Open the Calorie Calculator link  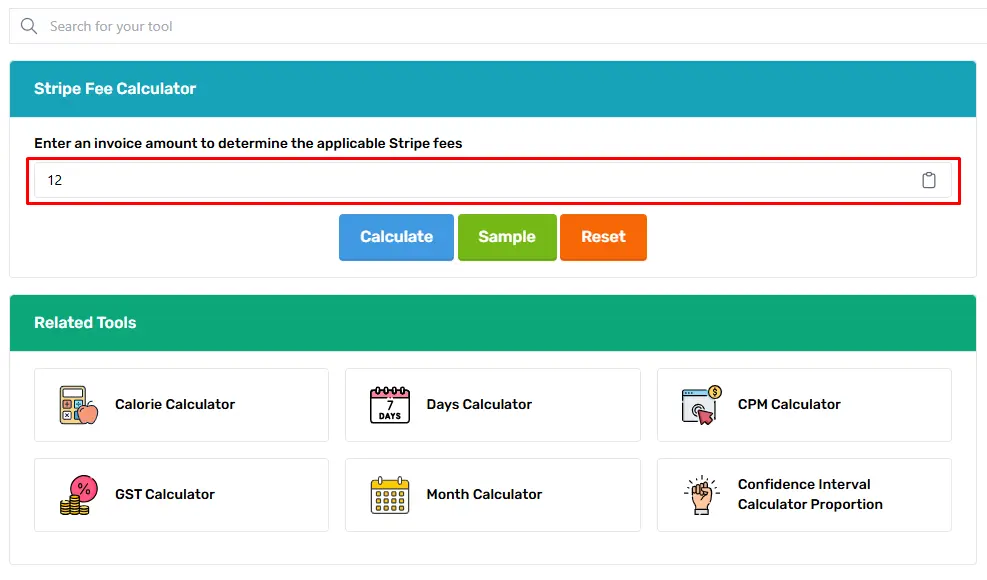point(175,404)
